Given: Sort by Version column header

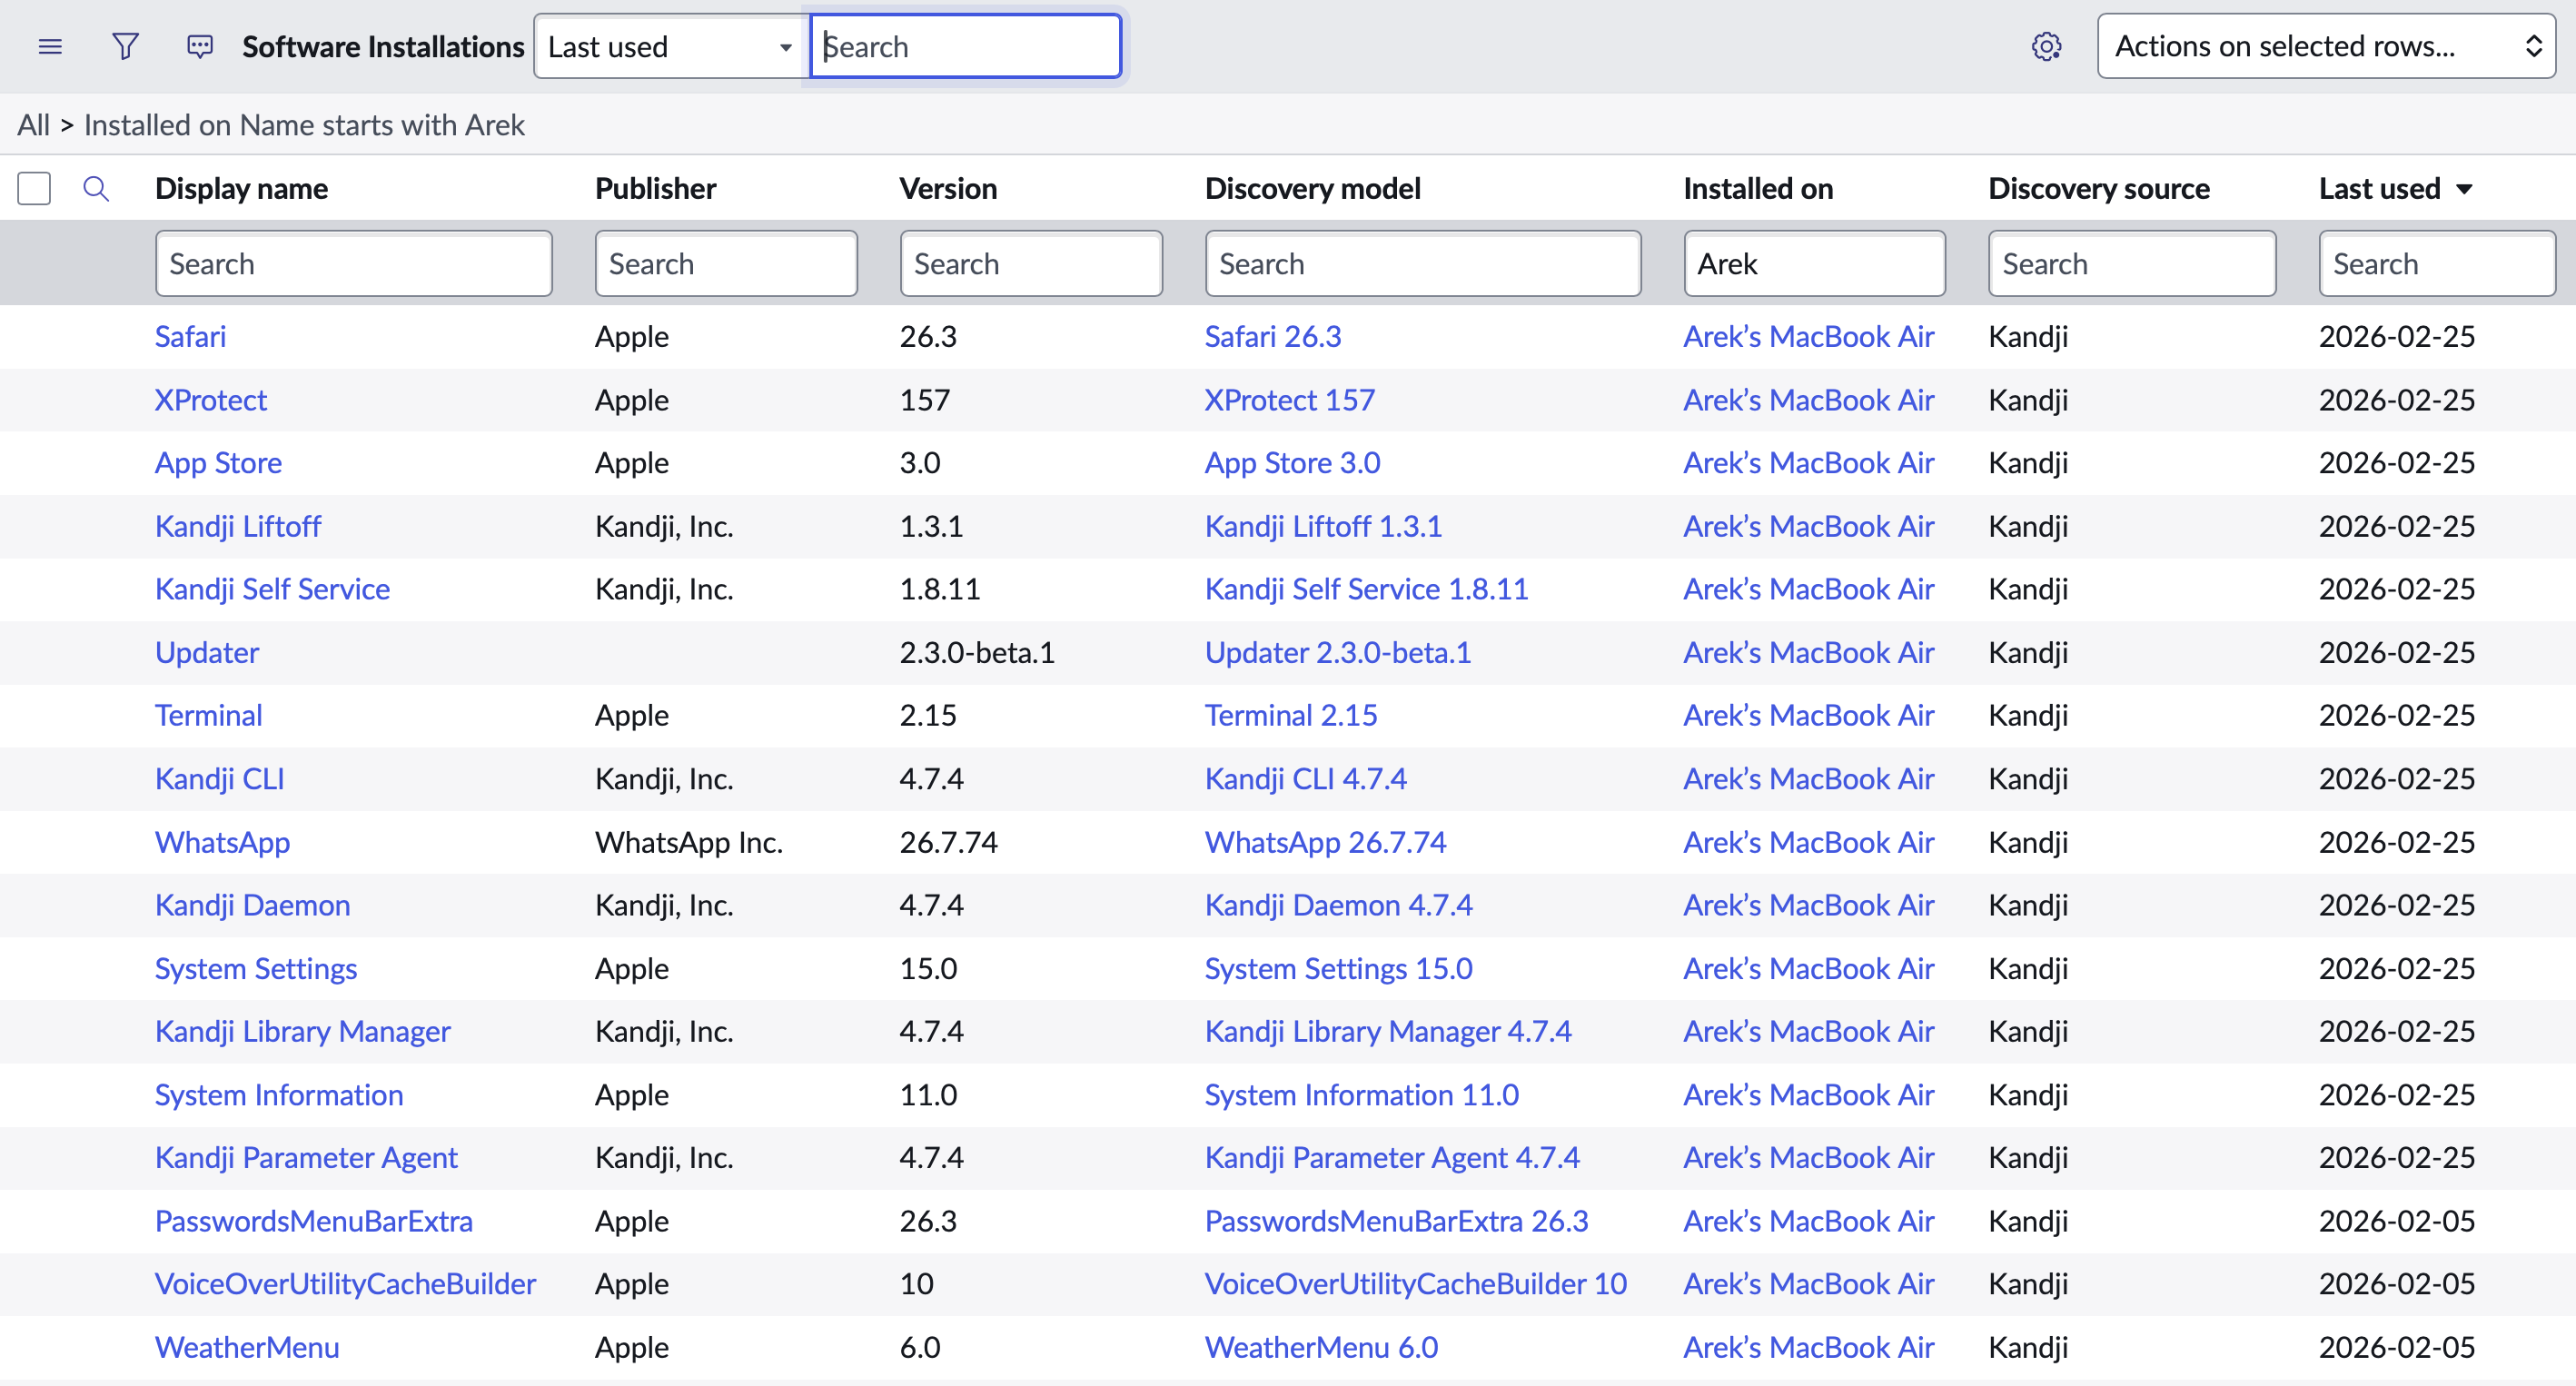Looking at the screenshot, I should coord(948,189).
